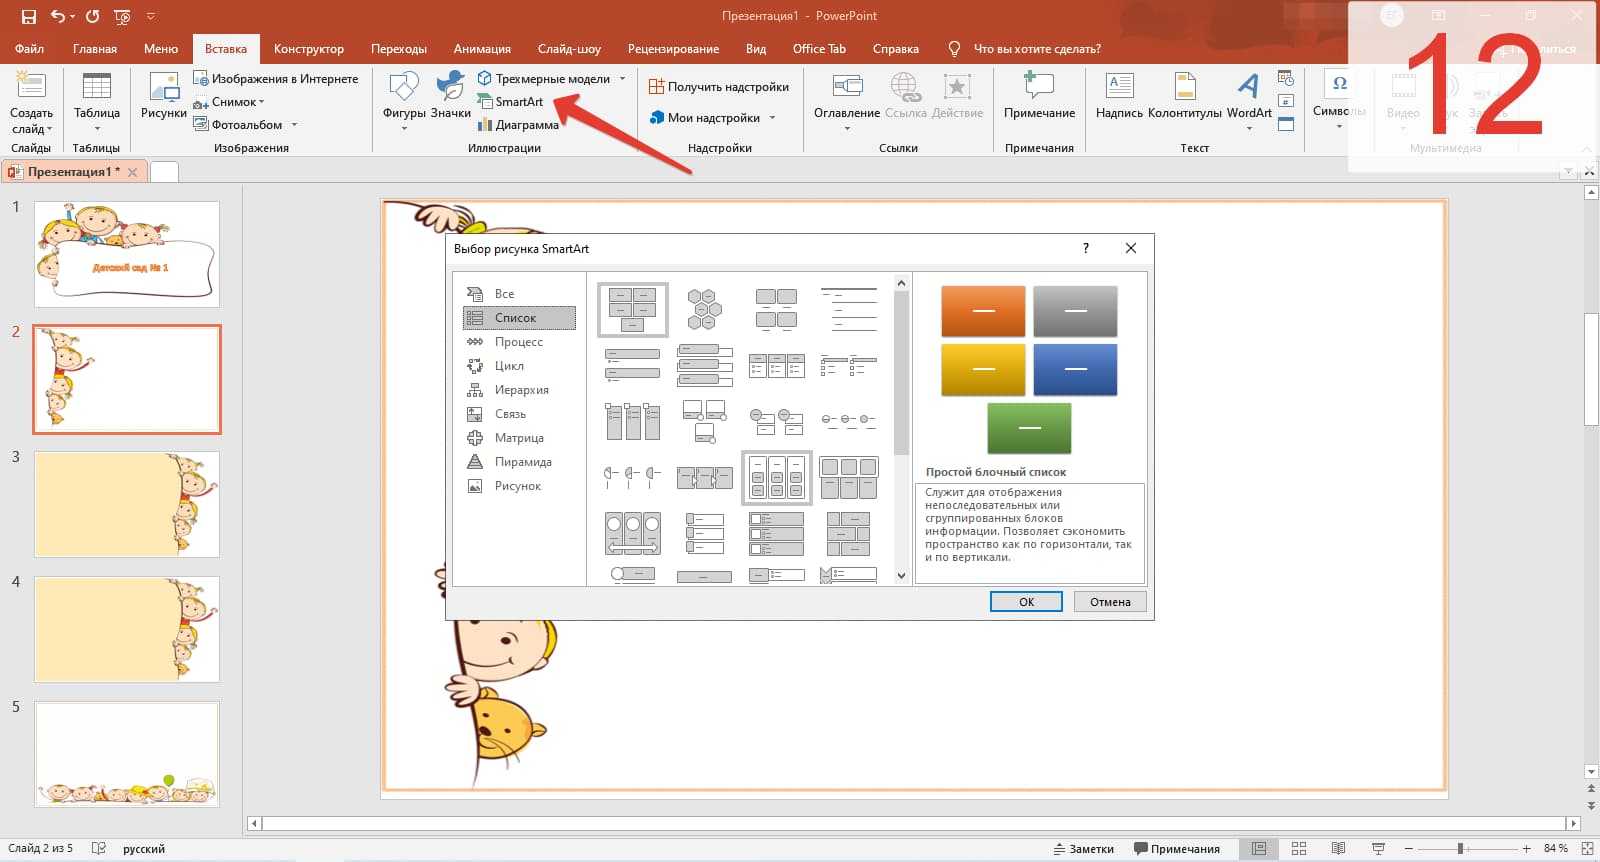Open the Shapes (Фигуры) gallery
Image resolution: width=1600 pixels, height=862 pixels.
tap(404, 96)
